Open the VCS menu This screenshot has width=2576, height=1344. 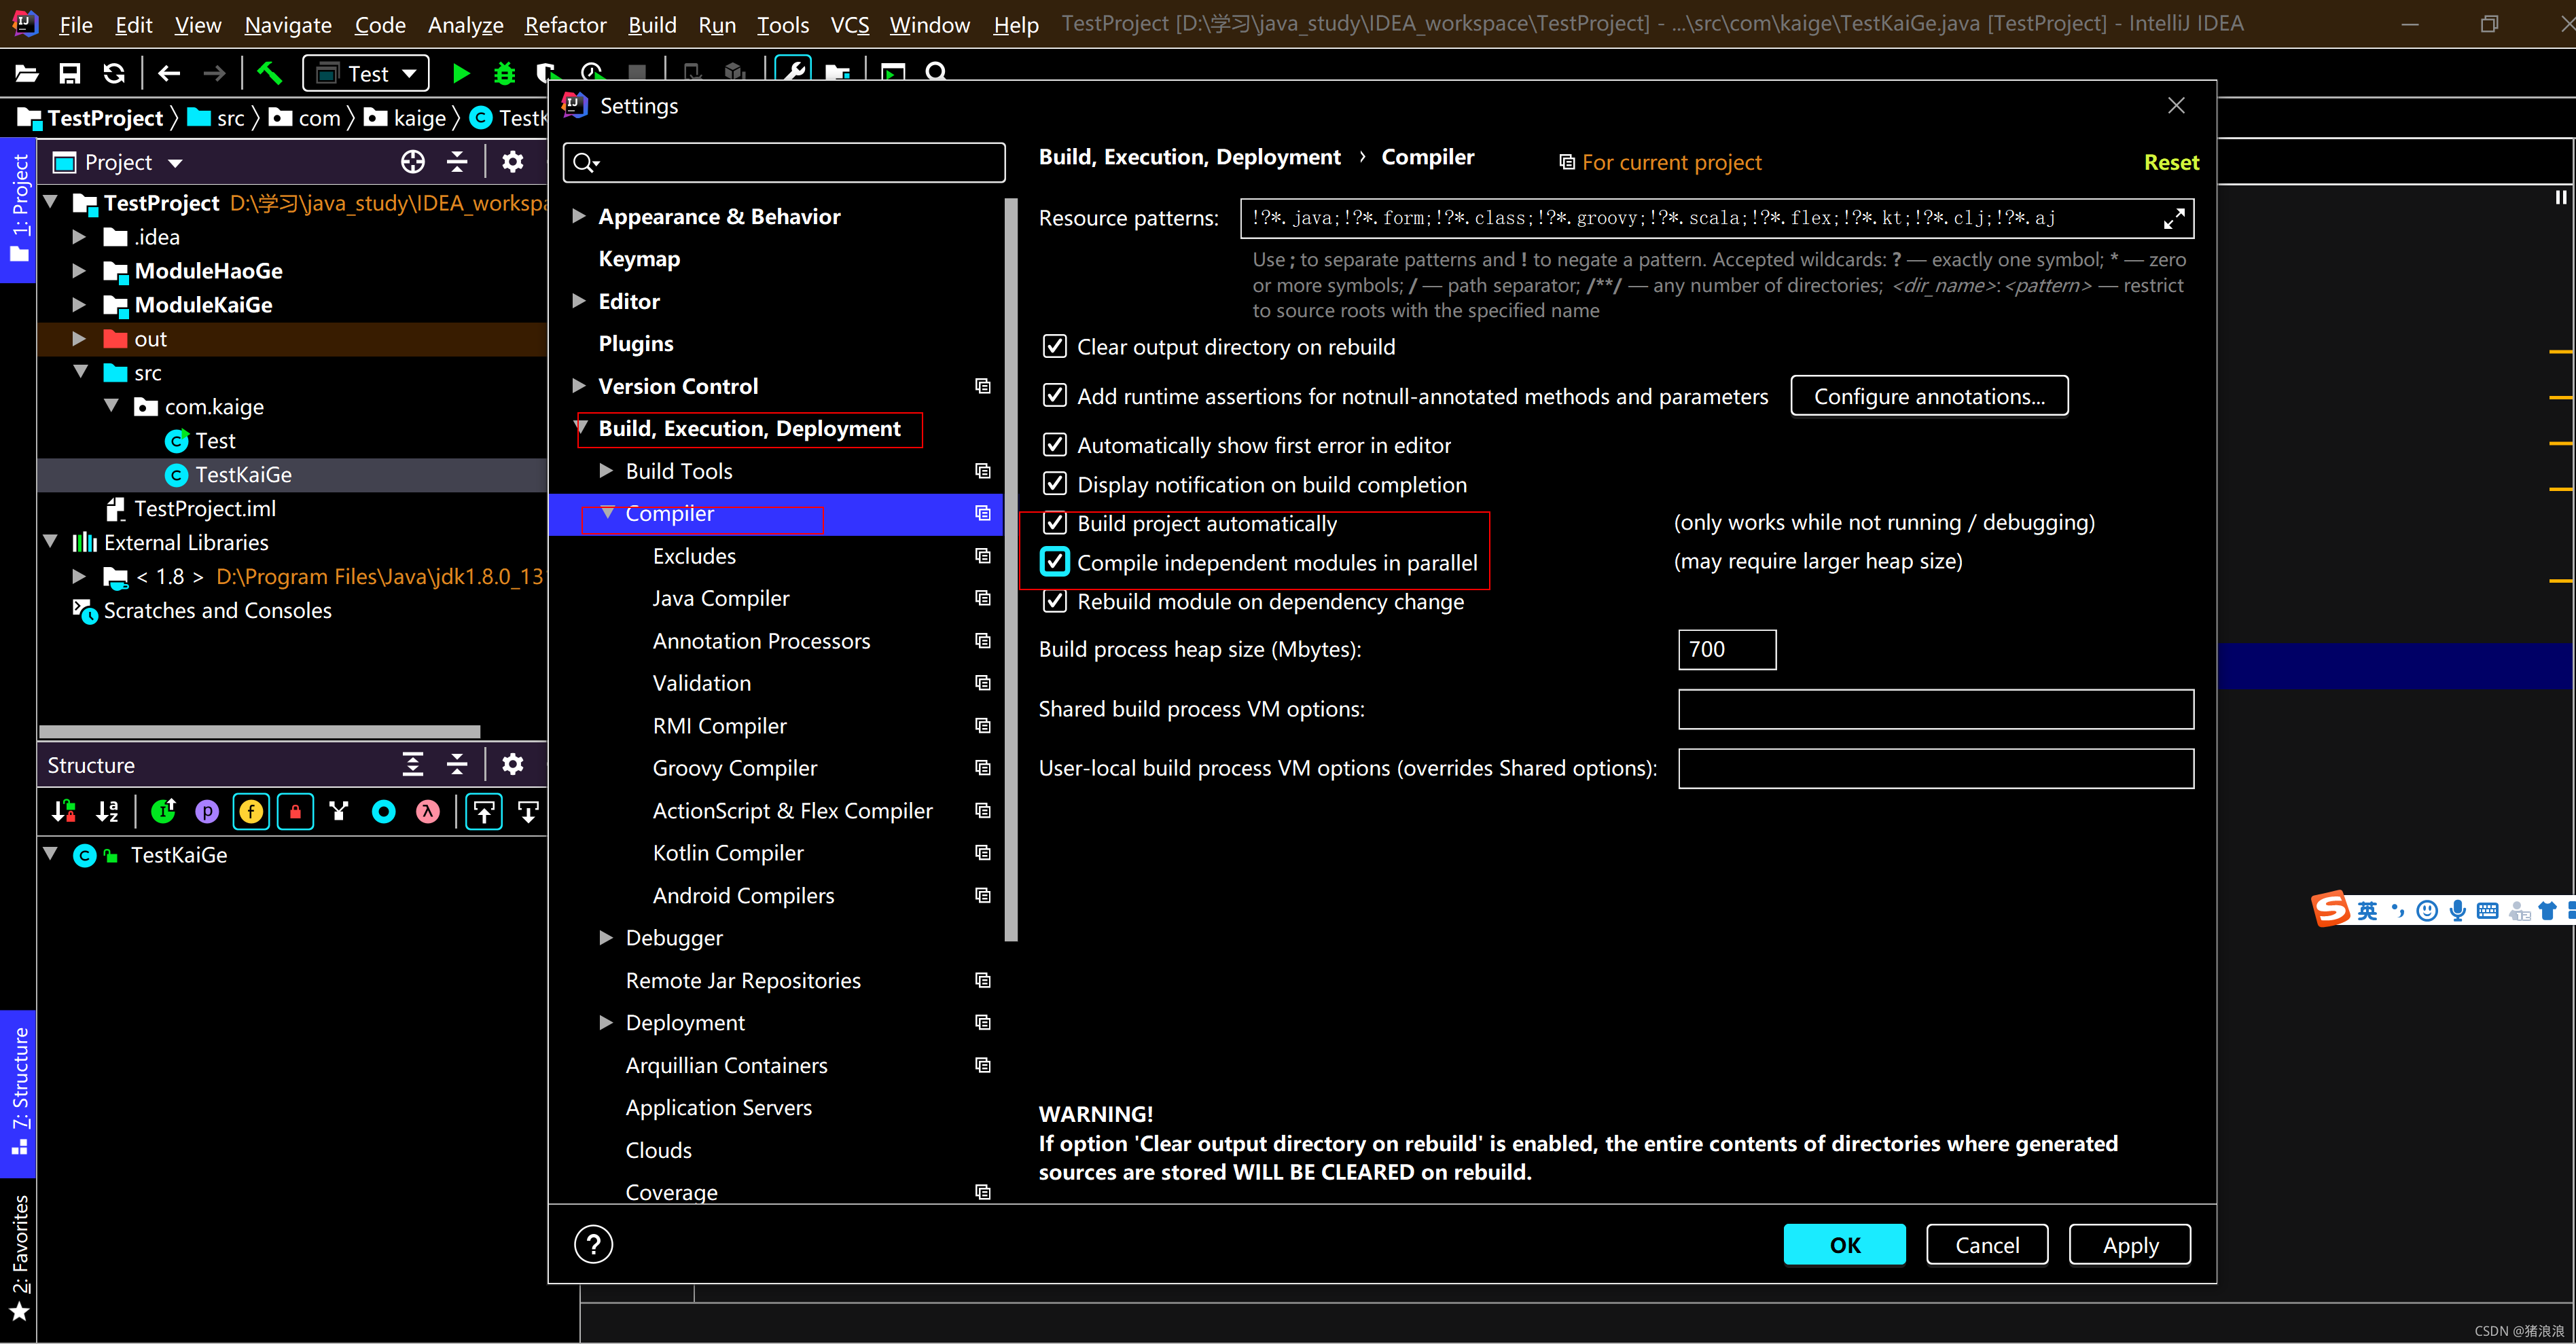pos(850,25)
